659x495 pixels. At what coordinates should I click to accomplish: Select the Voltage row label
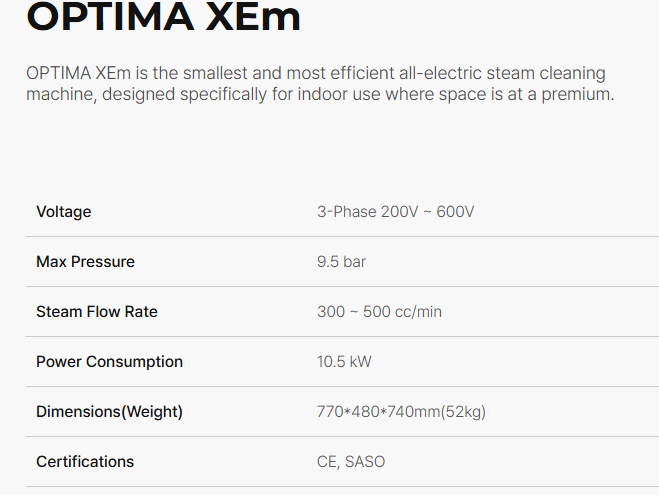63,212
